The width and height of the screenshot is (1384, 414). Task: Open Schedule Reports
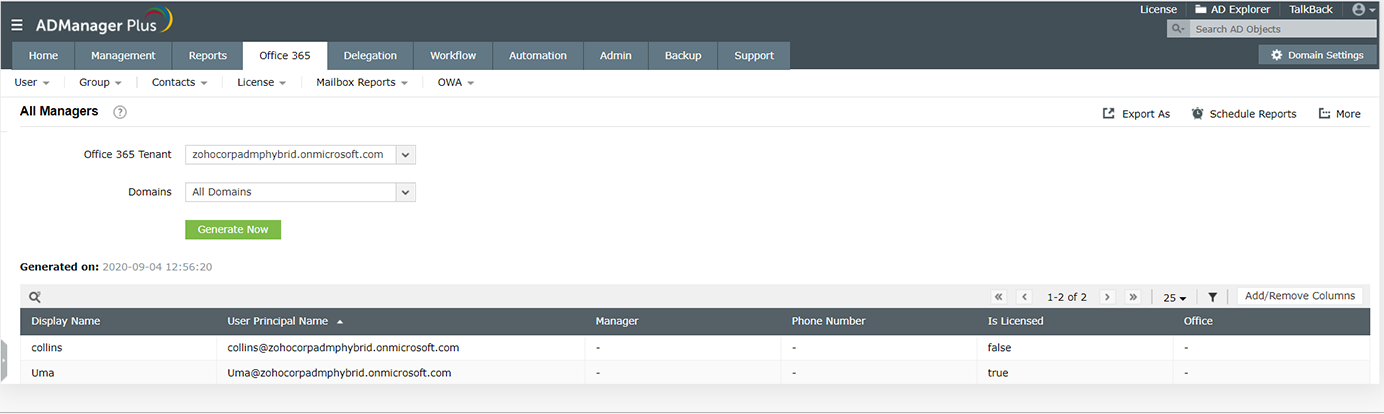pyautogui.click(x=1244, y=114)
